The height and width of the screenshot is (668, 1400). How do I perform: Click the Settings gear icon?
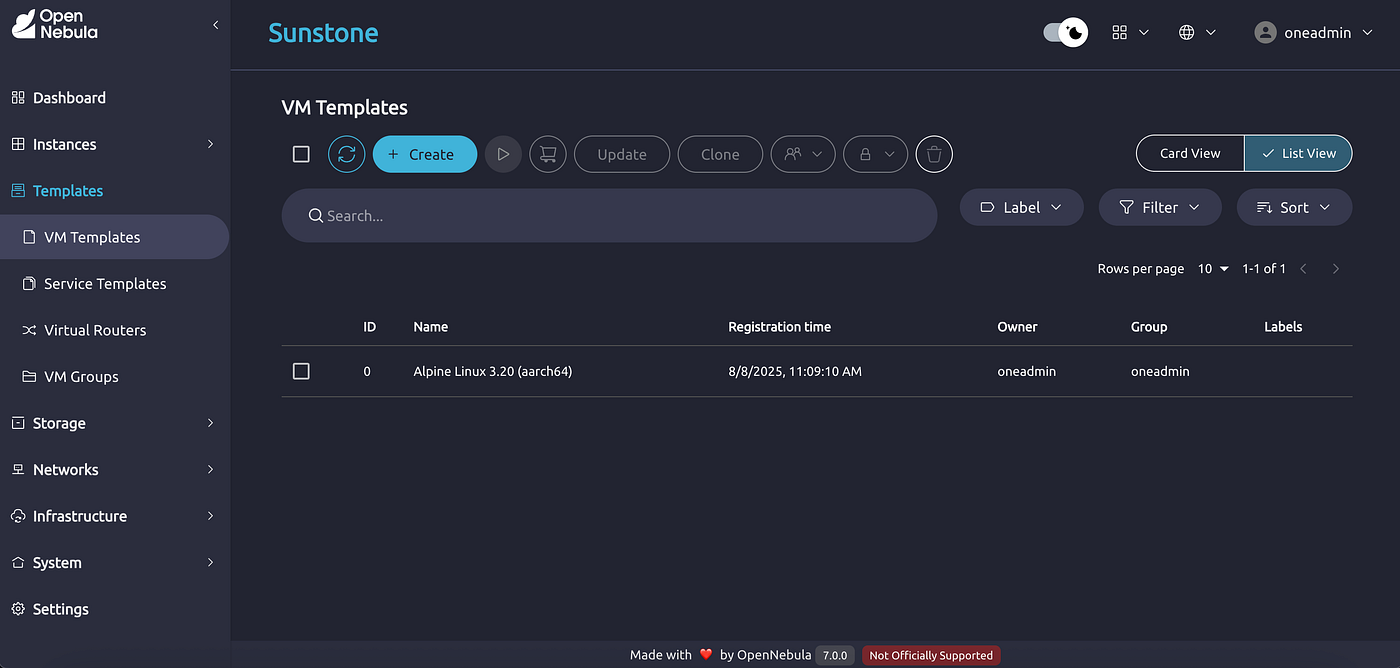[x=18, y=609]
